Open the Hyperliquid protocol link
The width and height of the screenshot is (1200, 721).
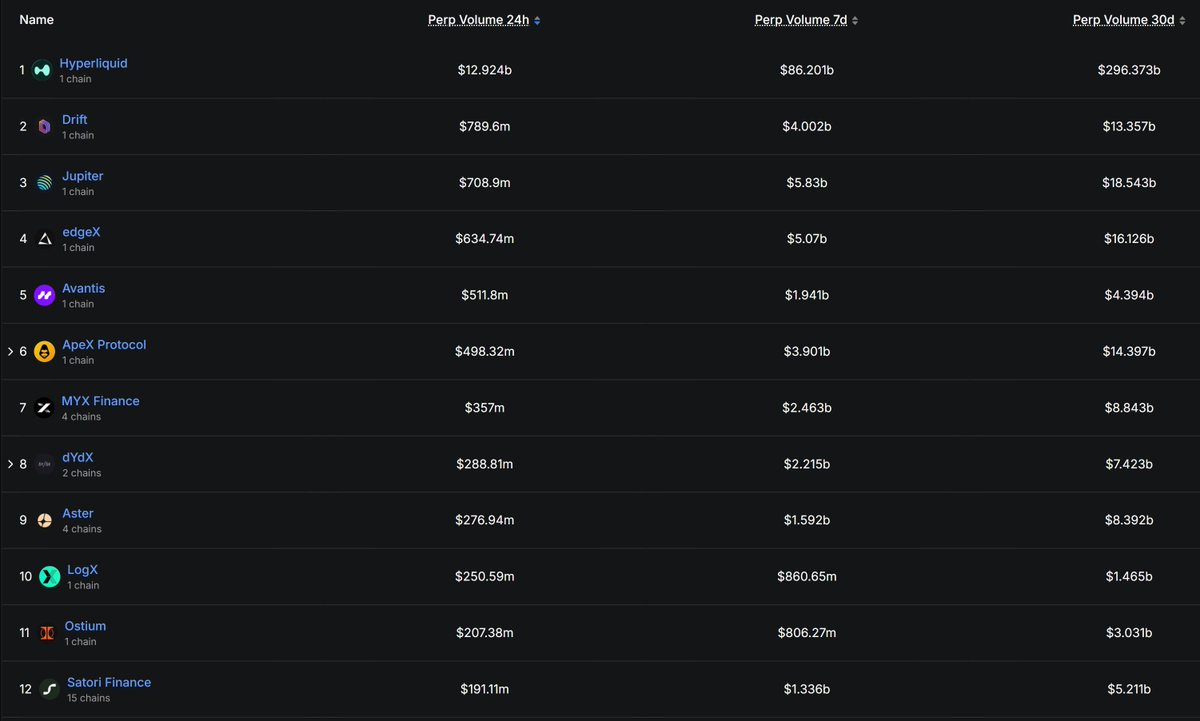click(x=93, y=63)
